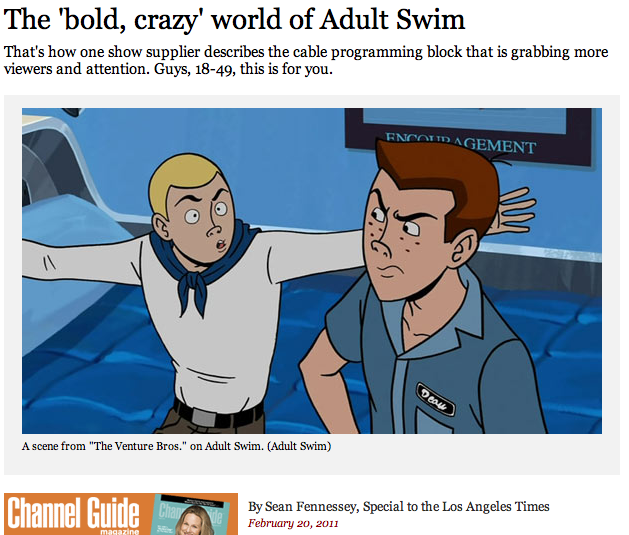Viewport: 629px width, 535px height.
Task: Click the ENCOURAGEMENT poster in the image
Action: (x=468, y=134)
